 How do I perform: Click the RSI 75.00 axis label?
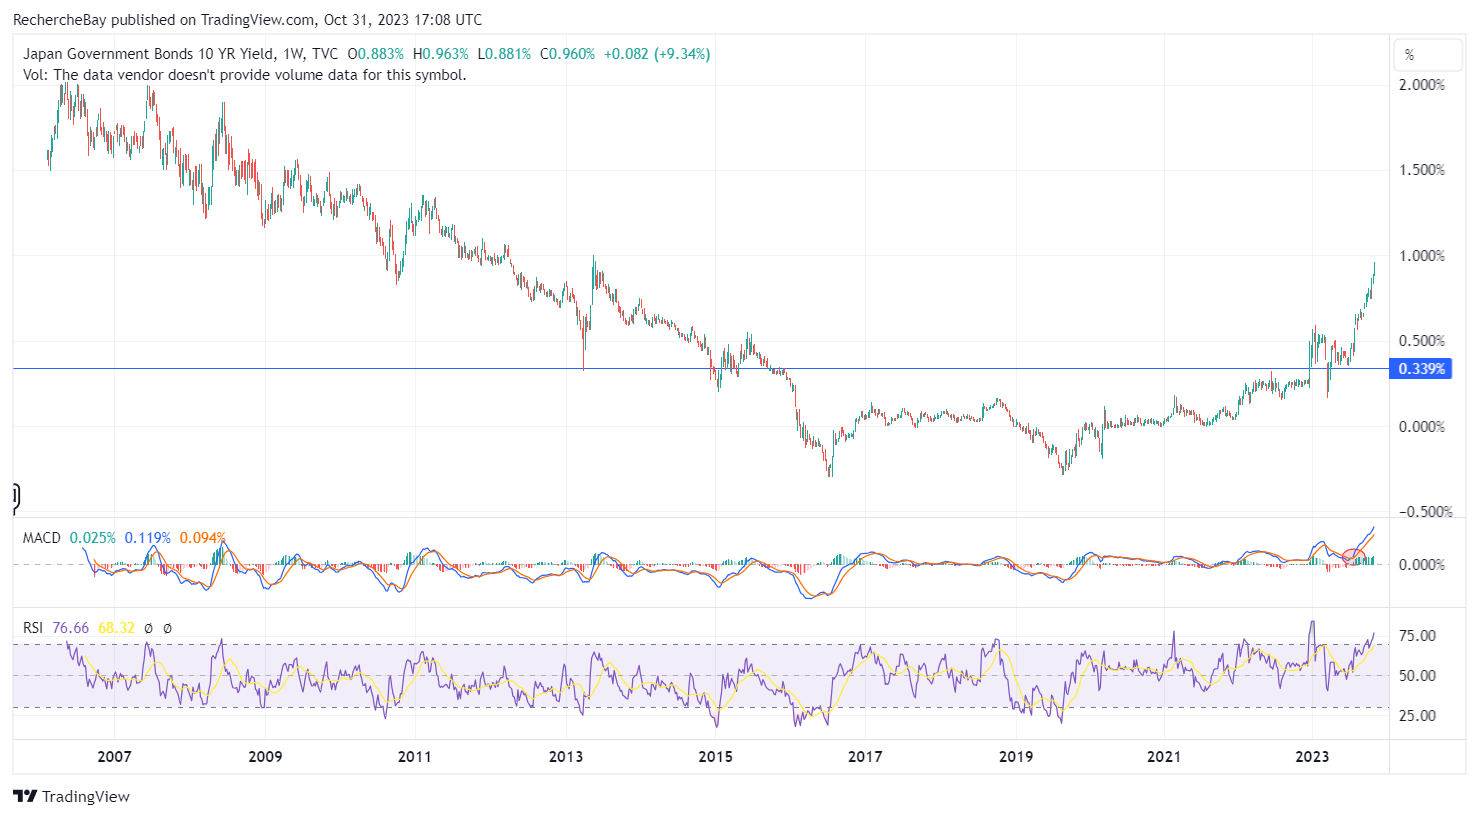1417,636
